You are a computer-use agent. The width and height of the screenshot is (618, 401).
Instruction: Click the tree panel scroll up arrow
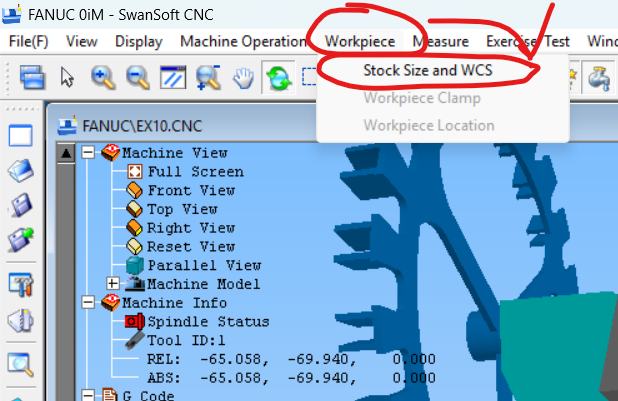67,153
